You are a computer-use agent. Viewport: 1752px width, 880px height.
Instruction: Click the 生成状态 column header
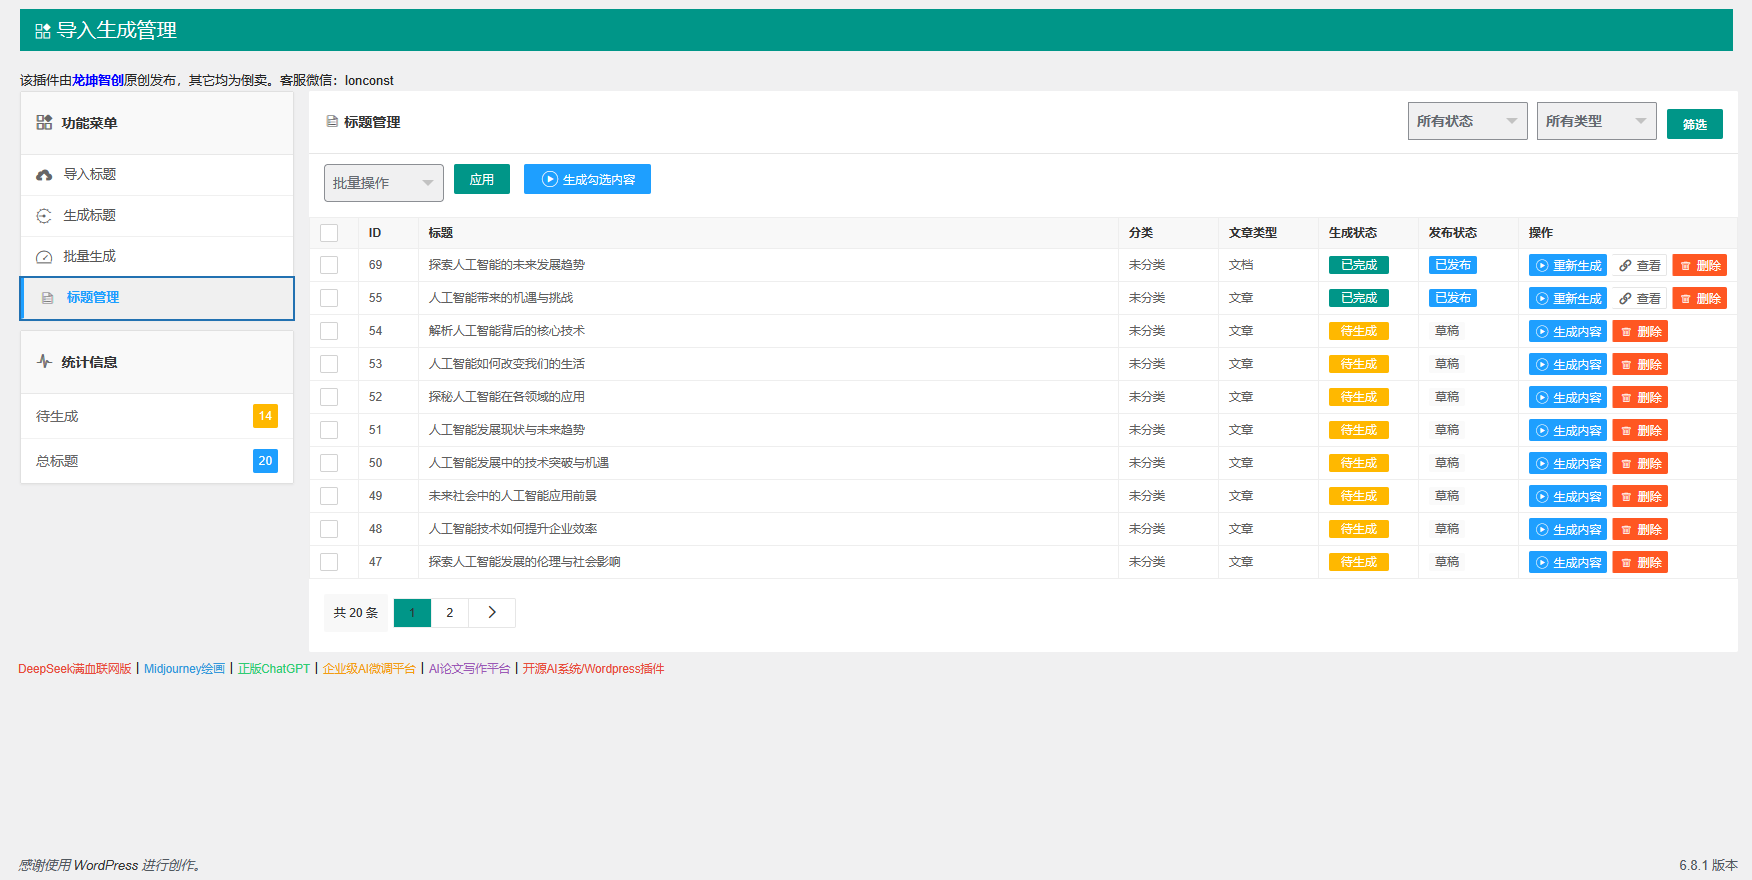click(x=1352, y=233)
